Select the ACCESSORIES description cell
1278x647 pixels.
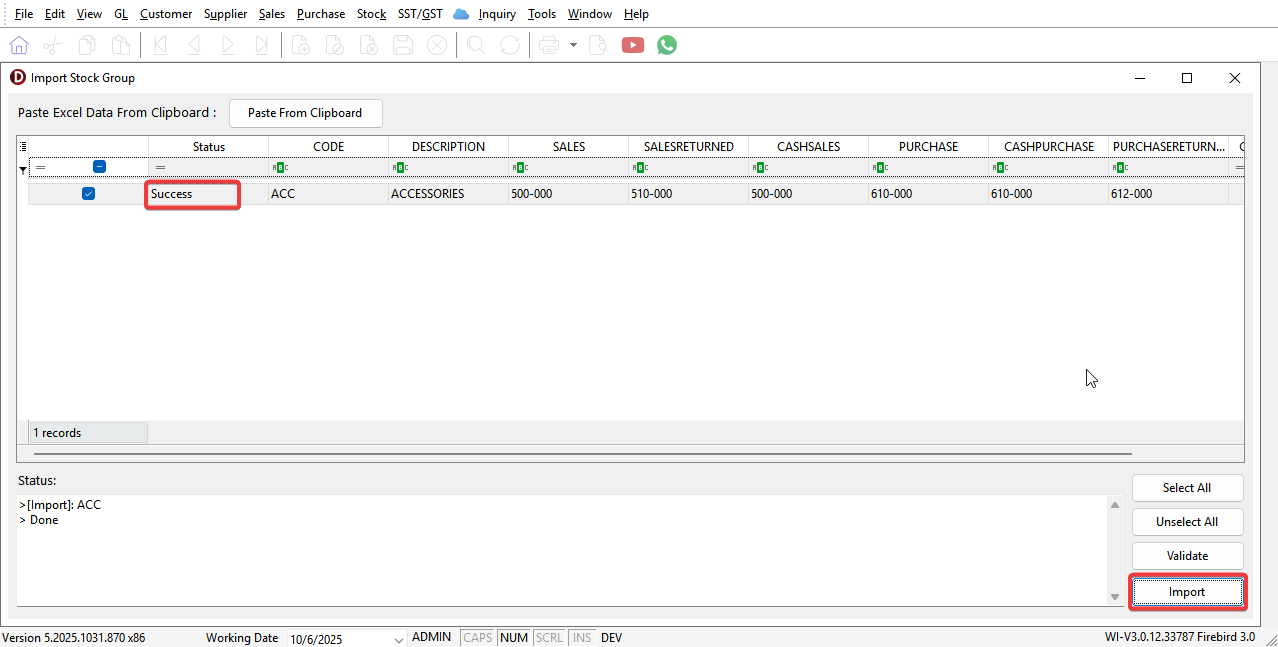448,194
